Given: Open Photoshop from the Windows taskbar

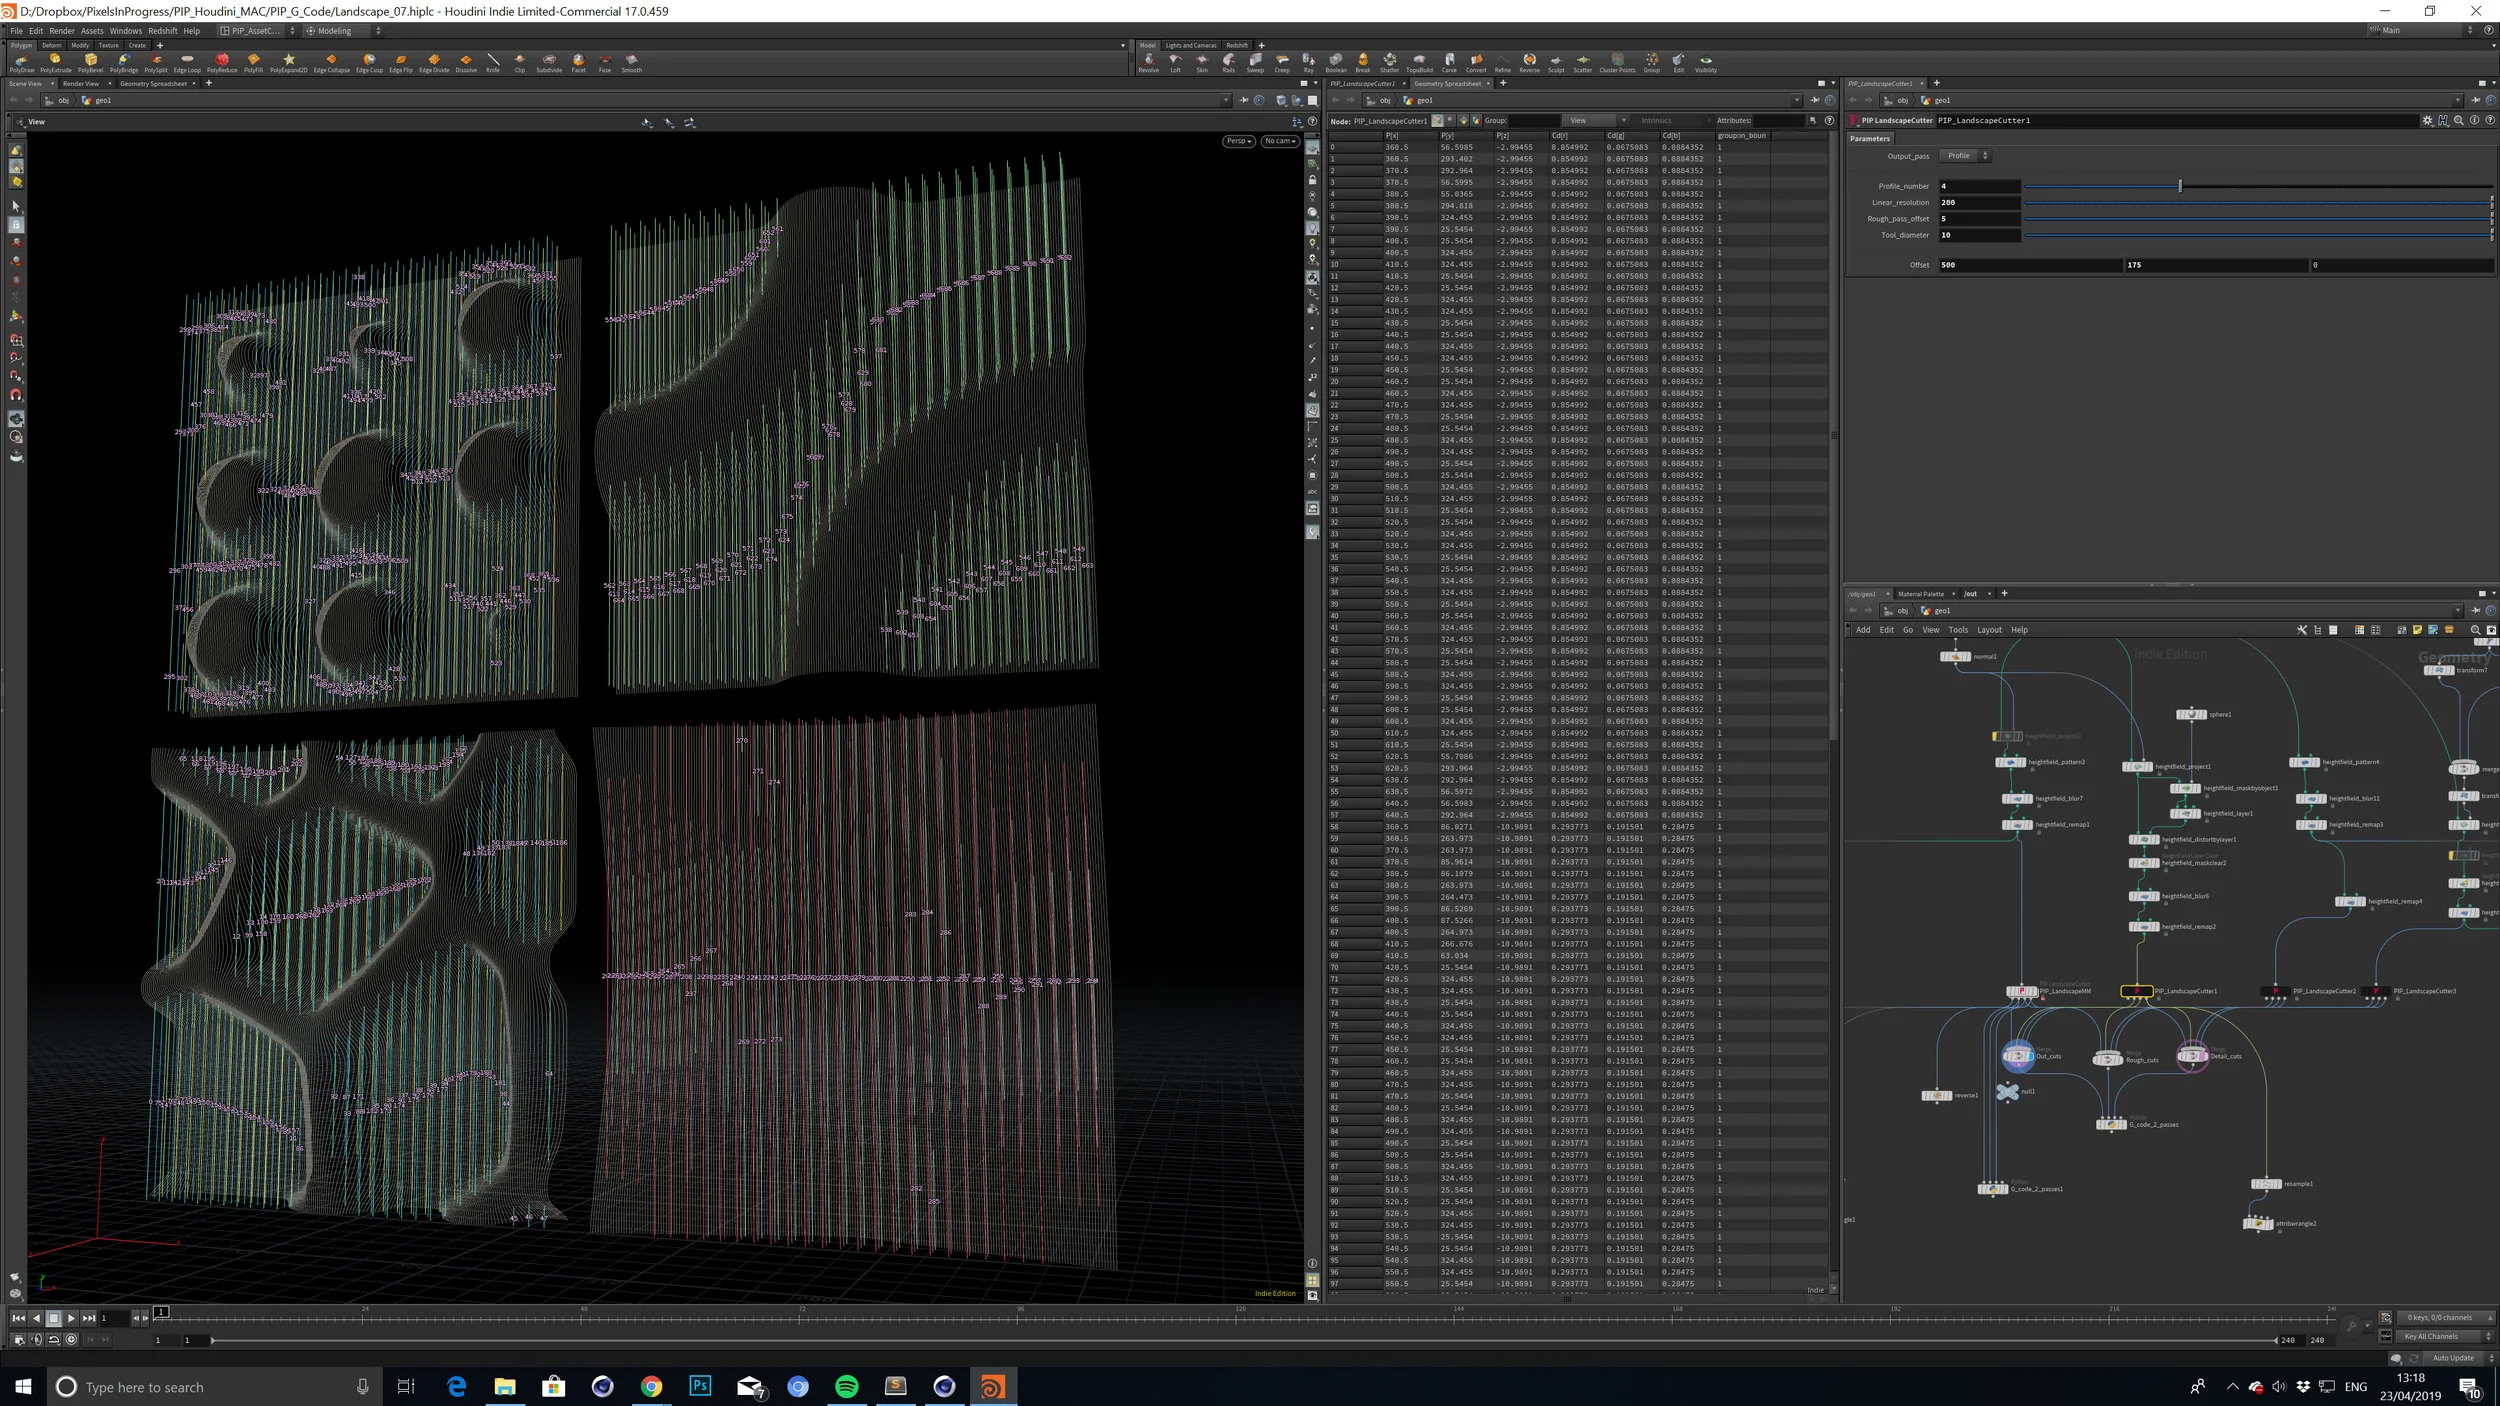Looking at the screenshot, I should tap(700, 1386).
